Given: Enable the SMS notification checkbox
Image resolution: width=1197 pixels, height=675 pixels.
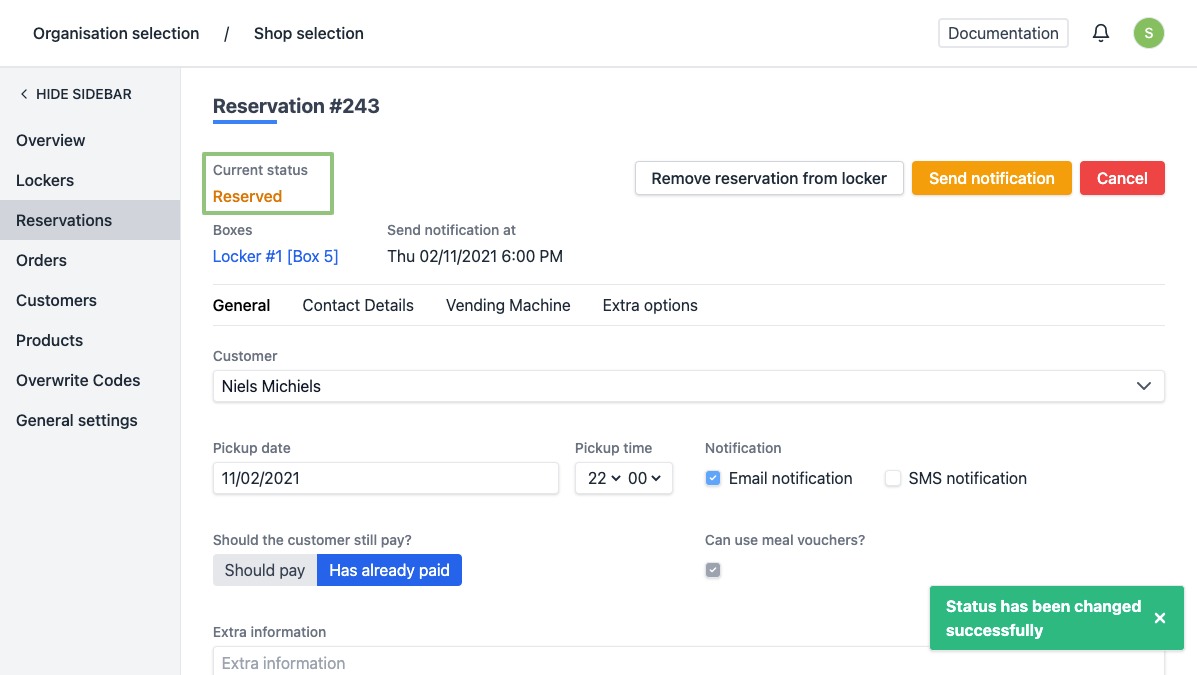Looking at the screenshot, I should pyautogui.click(x=893, y=478).
